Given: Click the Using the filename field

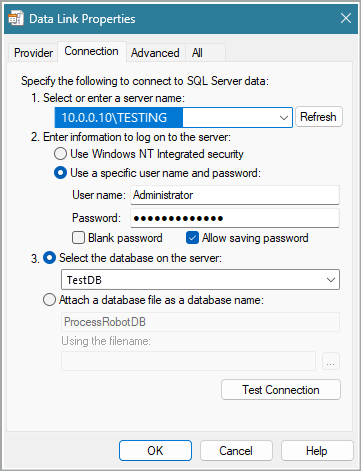Looking at the screenshot, I should click(x=188, y=361).
